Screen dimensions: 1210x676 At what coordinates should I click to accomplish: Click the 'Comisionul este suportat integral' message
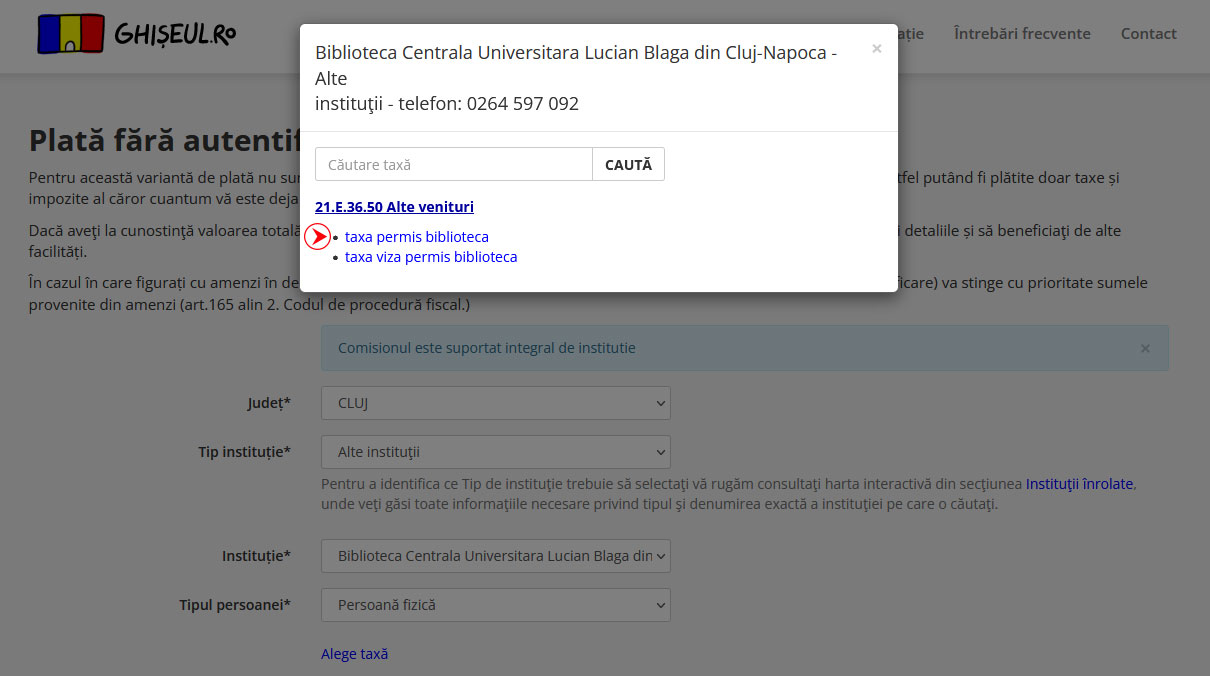[x=487, y=348]
